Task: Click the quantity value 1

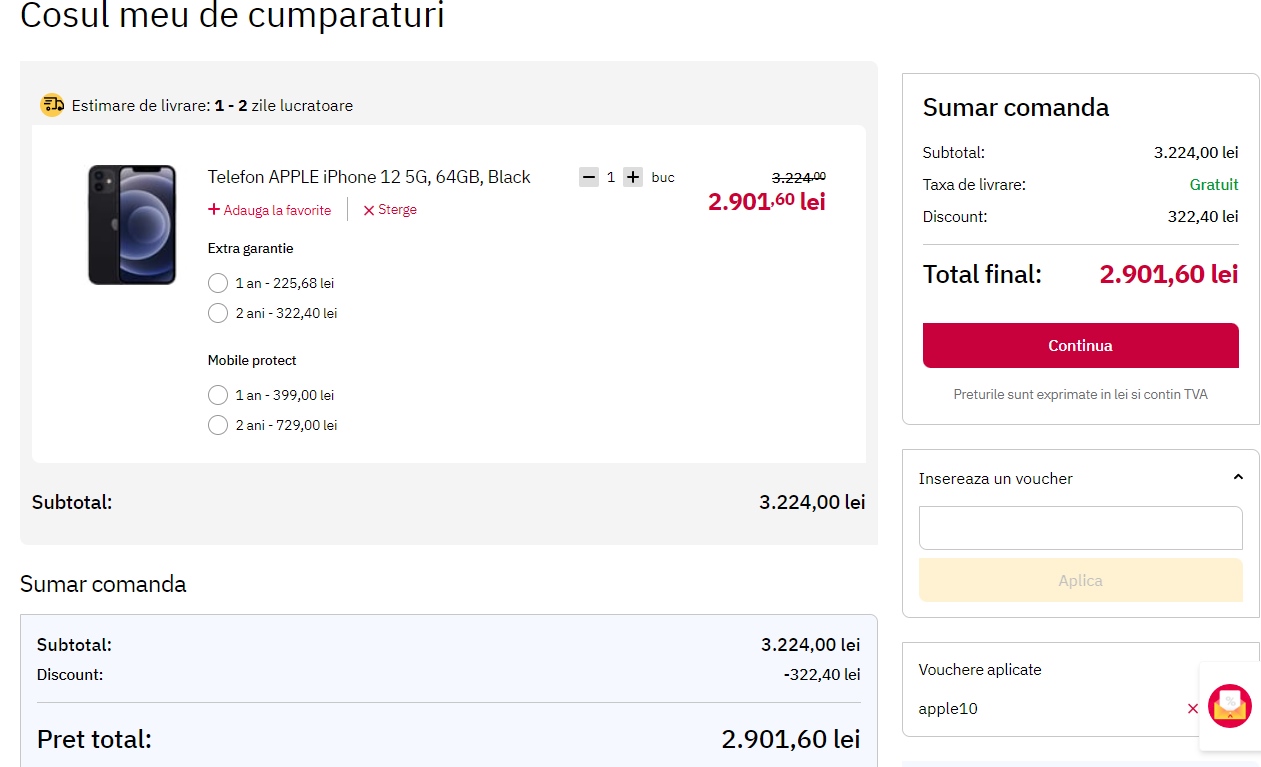Action: coord(611,177)
